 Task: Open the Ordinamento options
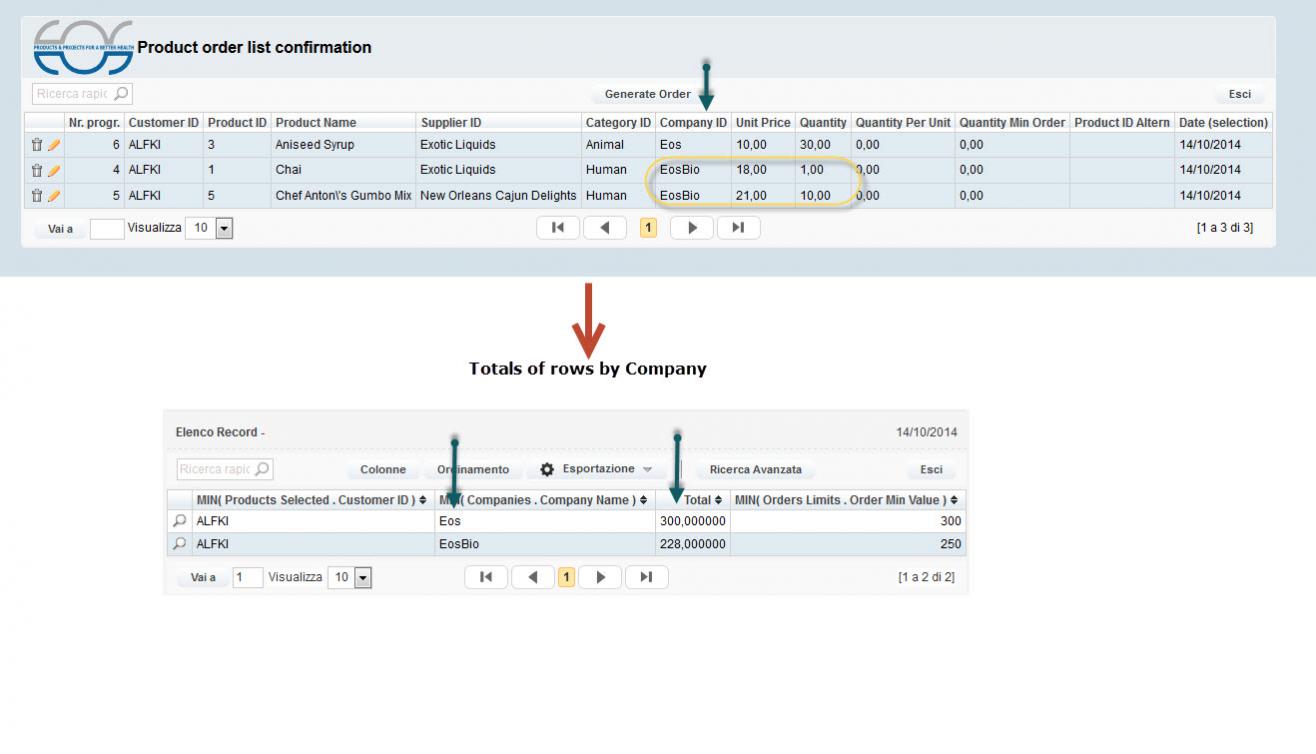pos(473,469)
